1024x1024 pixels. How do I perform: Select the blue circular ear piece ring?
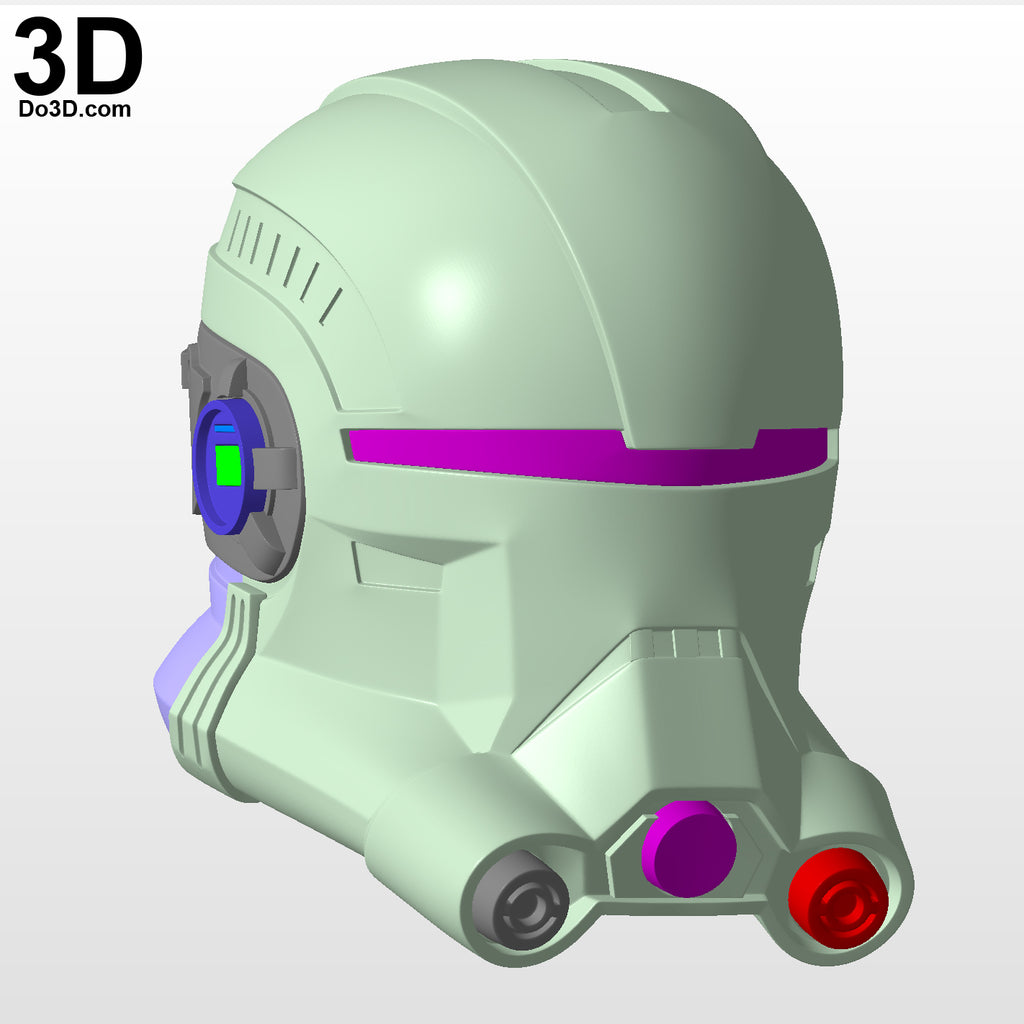(x=229, y=466)
